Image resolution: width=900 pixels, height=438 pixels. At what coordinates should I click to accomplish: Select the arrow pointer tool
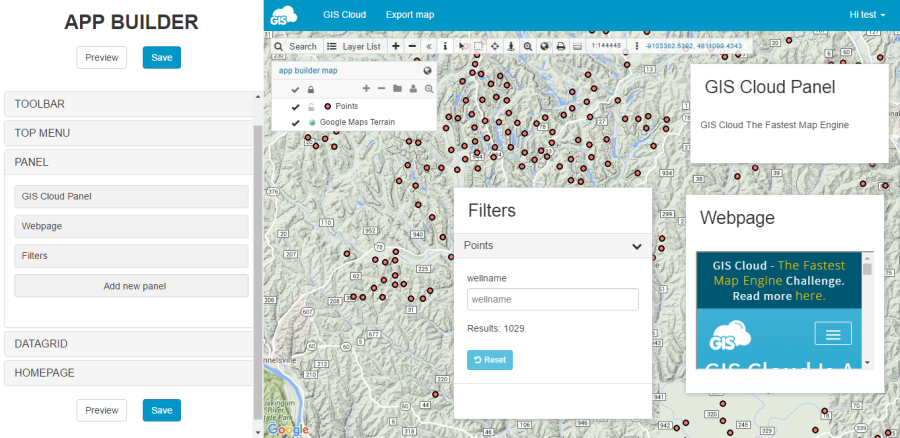tap(462, 46)
